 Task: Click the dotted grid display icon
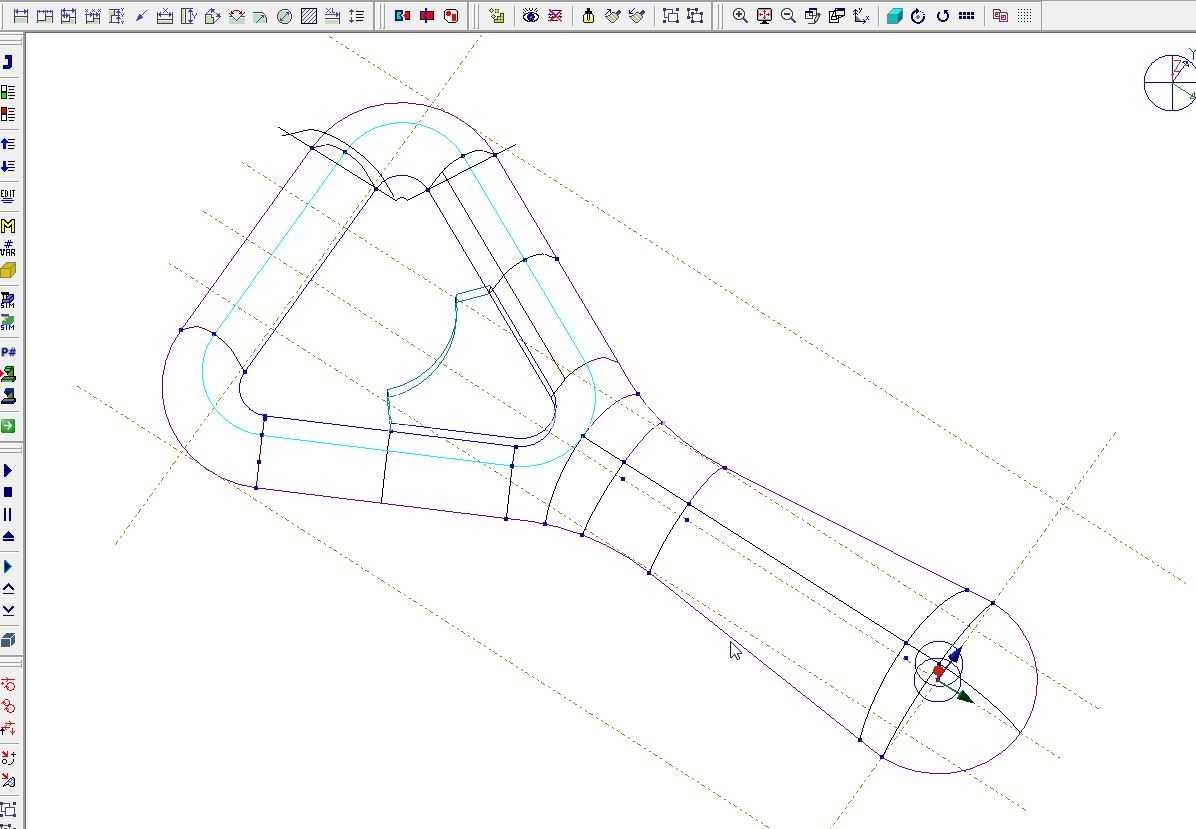coord(1025,15)
